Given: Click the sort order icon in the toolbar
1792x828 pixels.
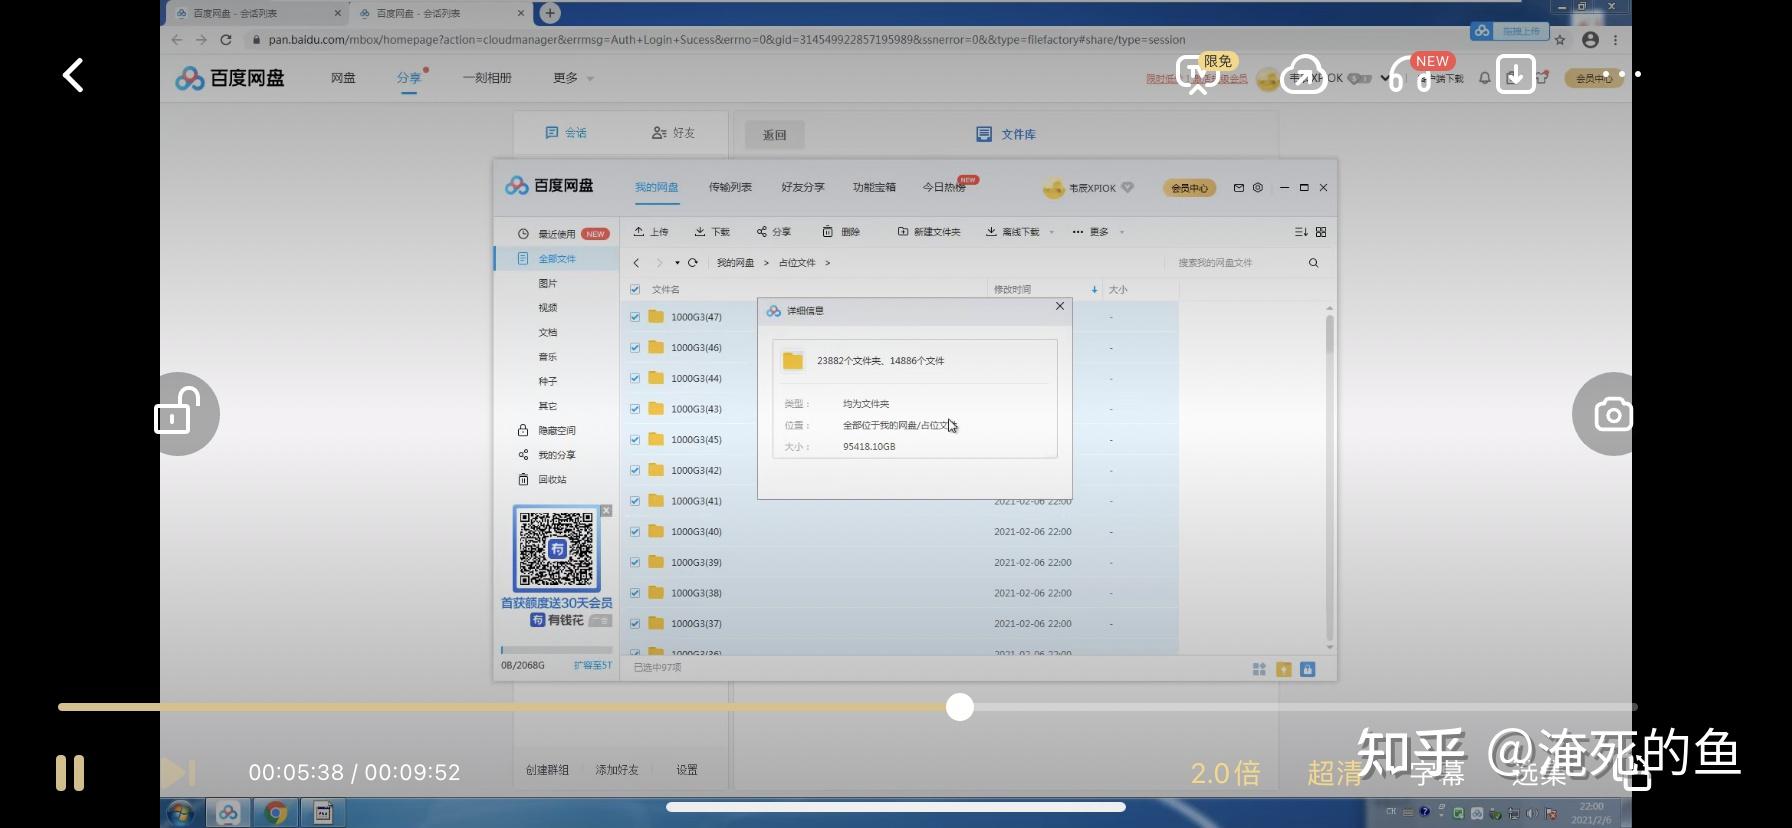Looking at the screenshot, I should coord(1301,232).
